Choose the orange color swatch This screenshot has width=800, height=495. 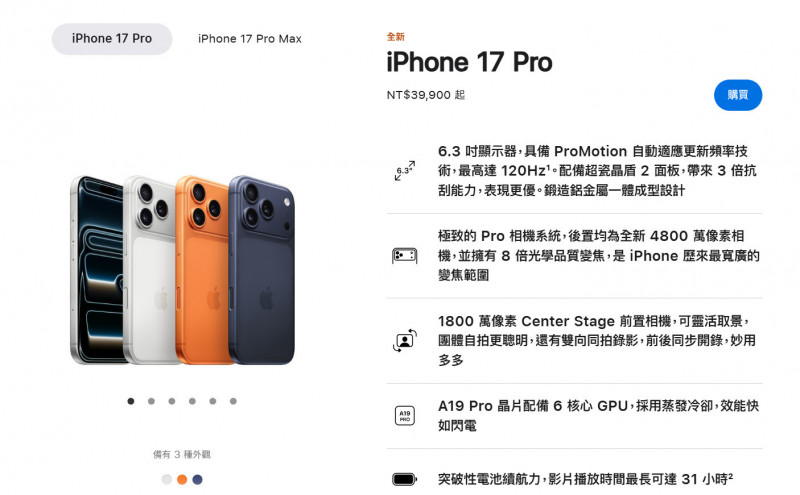click(182, 480)
